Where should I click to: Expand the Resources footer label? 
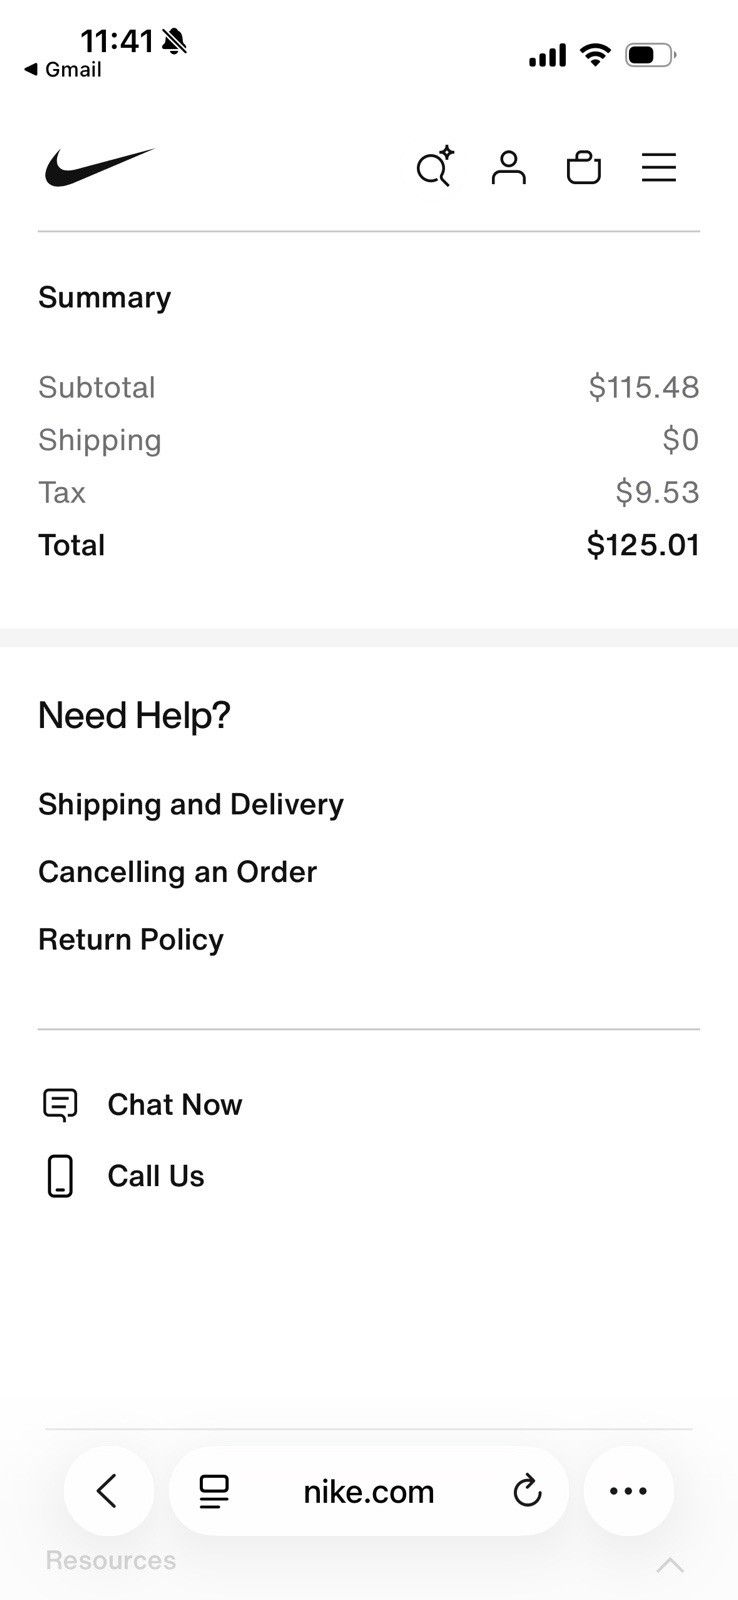pos(111,1560)
